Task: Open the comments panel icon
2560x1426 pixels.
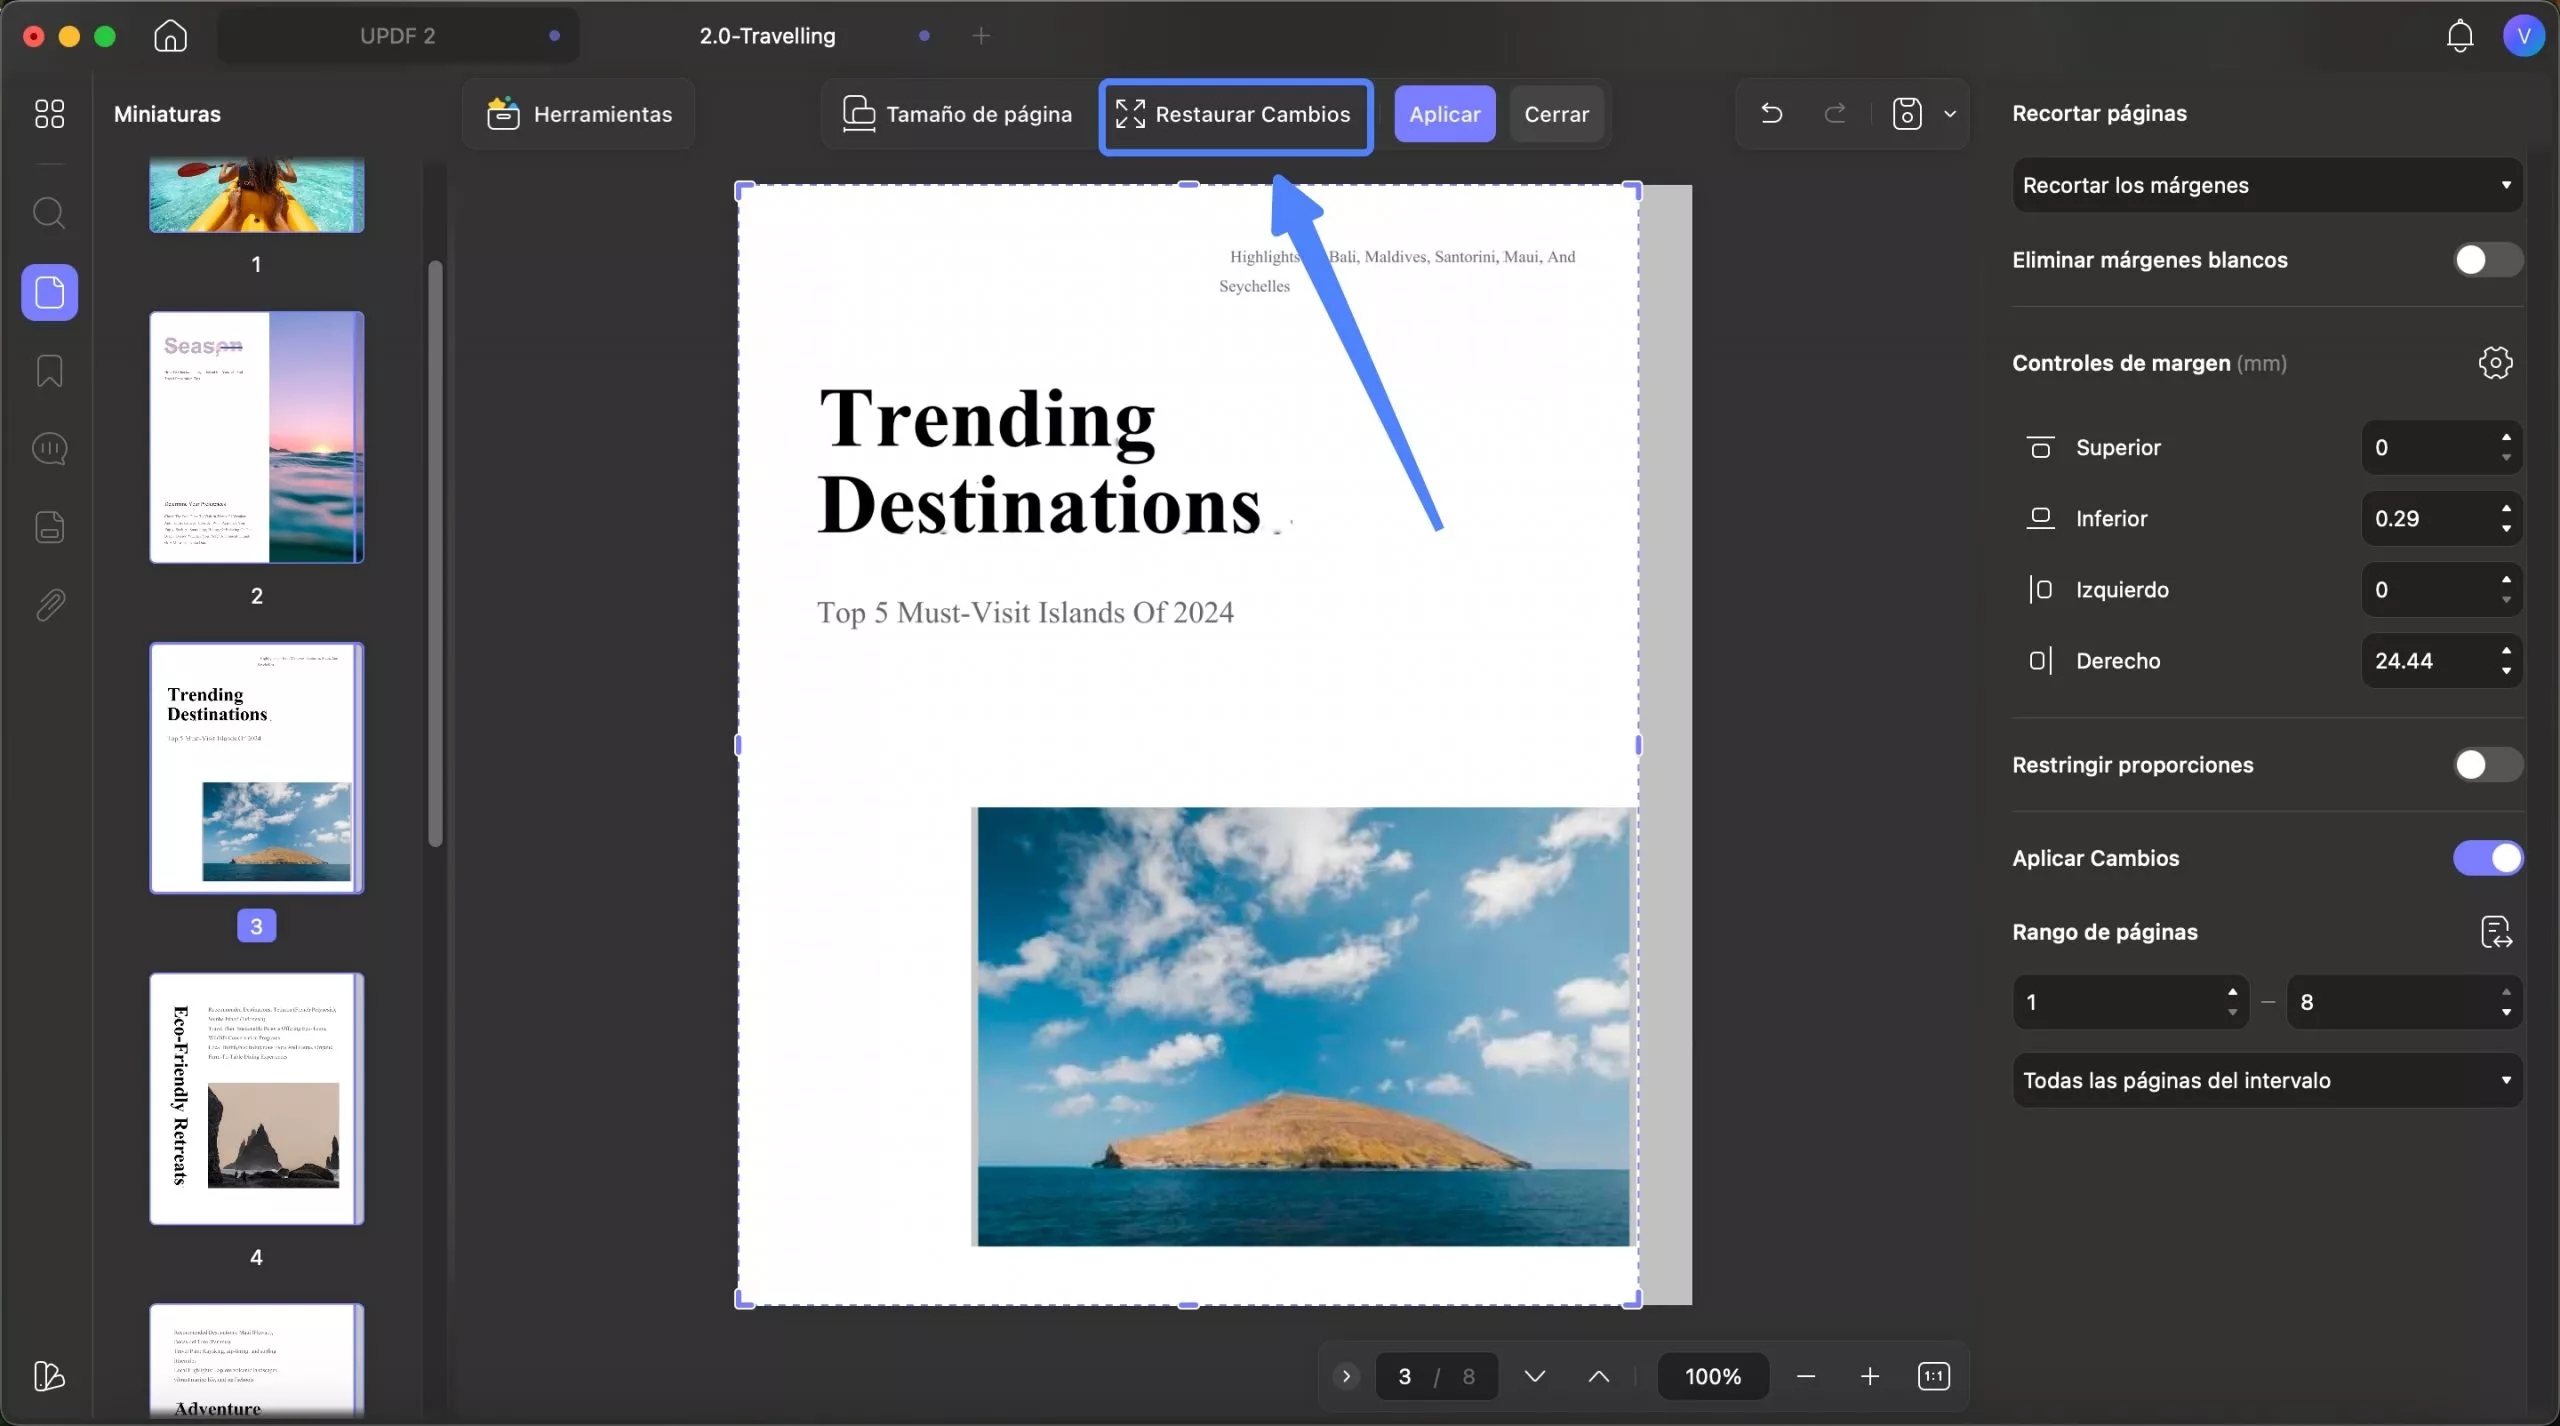Action: tap(49, 449)
